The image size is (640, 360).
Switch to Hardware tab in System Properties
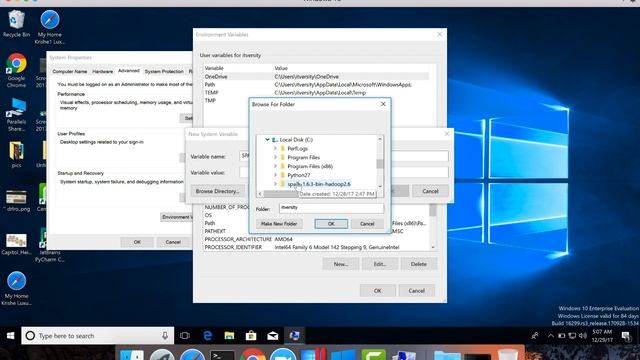(x=102, y=71)
